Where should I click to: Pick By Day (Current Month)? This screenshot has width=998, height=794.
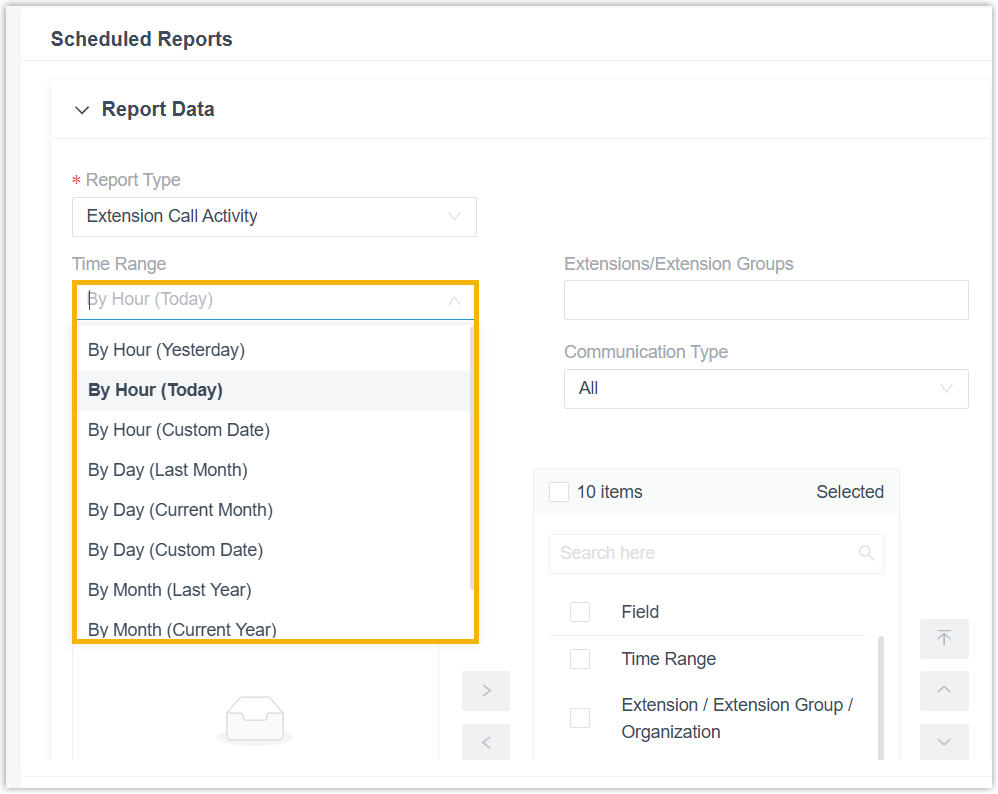pyautogui.click(x=274, y=510)
